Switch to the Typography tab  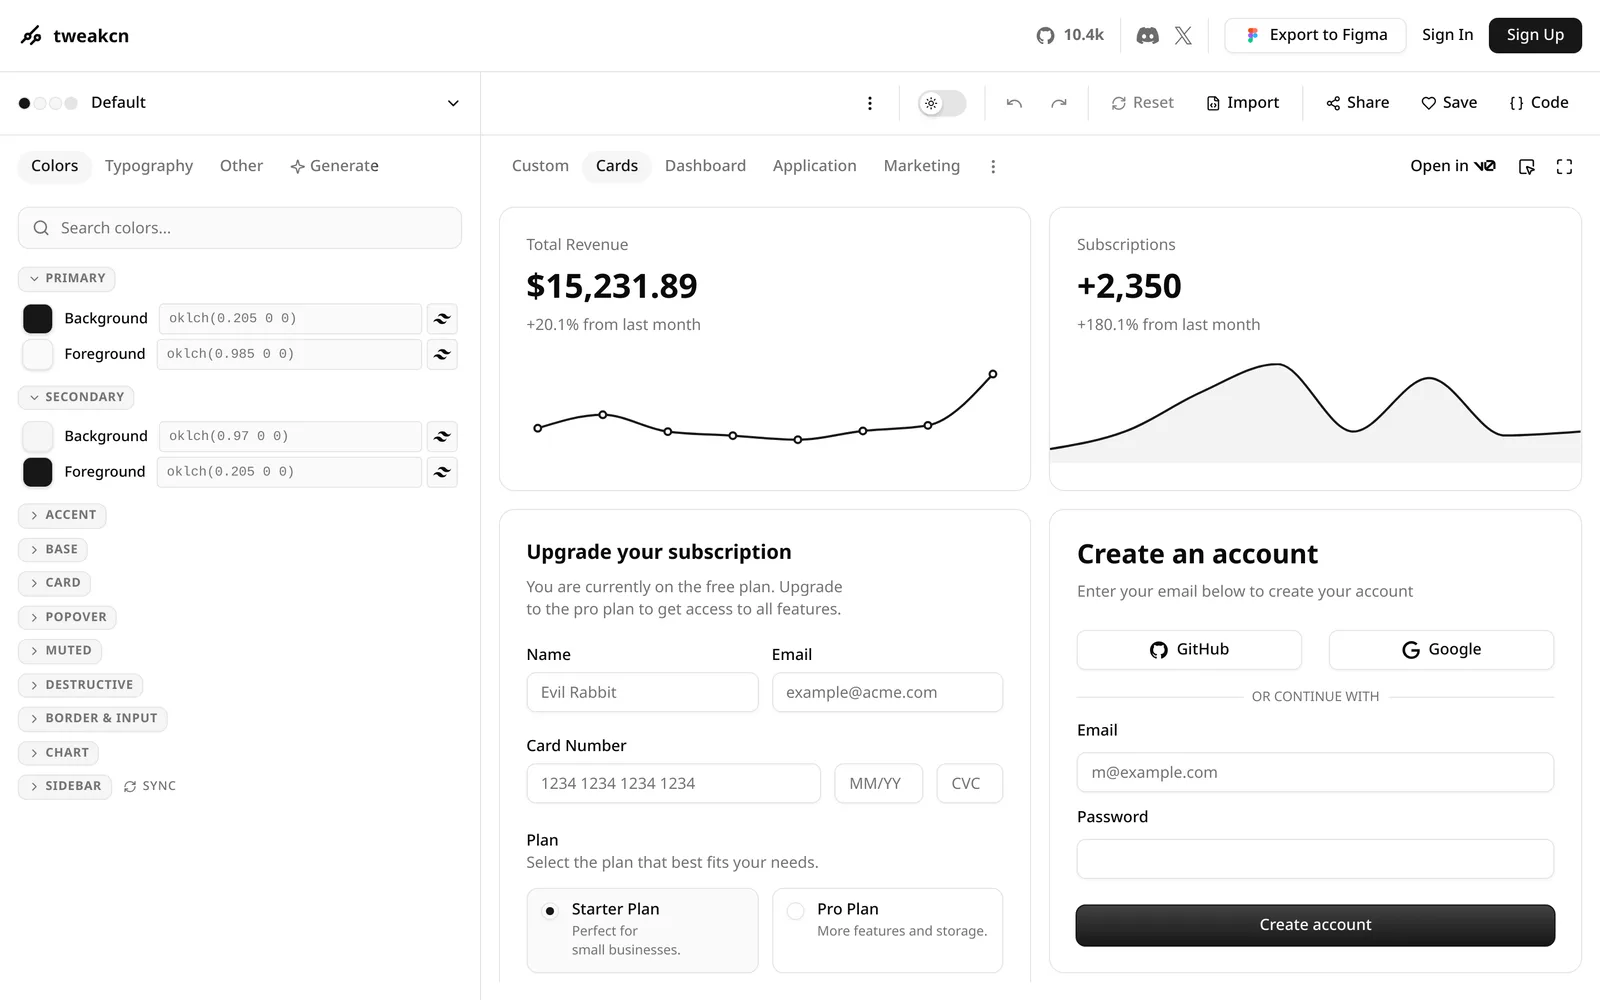[149, 166]
